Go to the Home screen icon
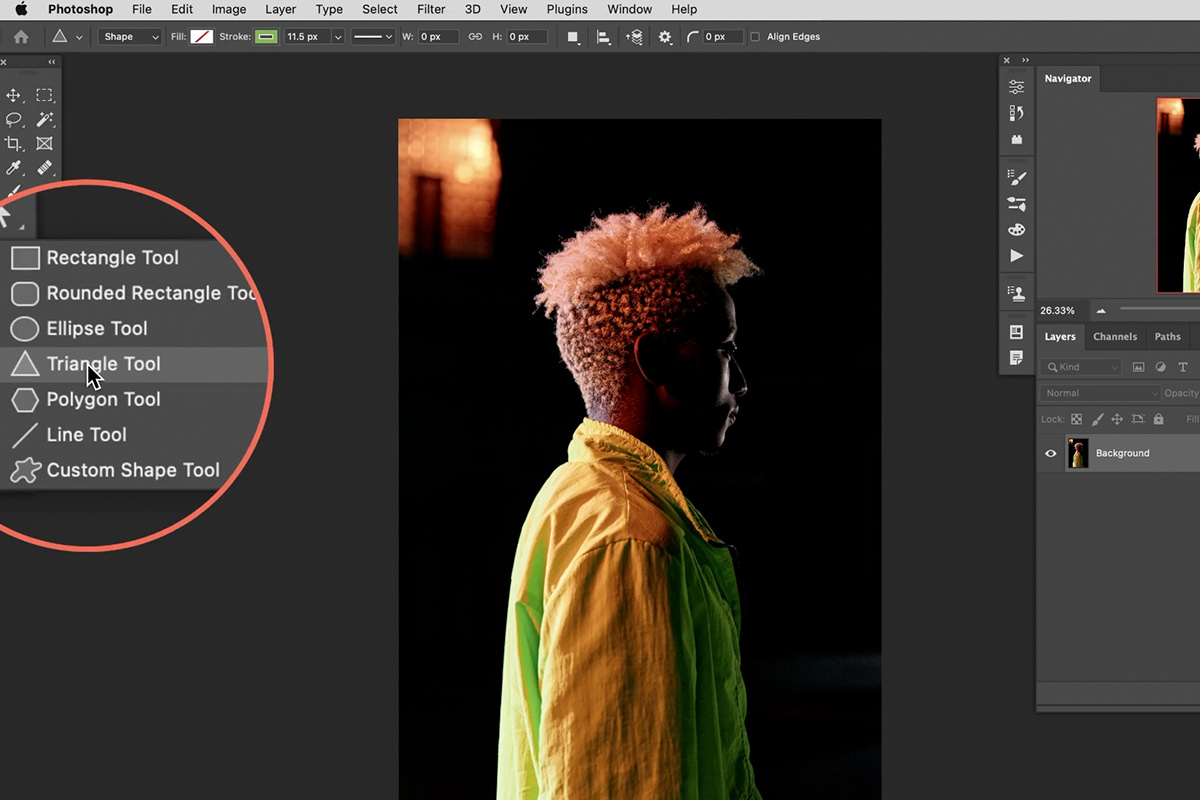 (x=20, y=37)
